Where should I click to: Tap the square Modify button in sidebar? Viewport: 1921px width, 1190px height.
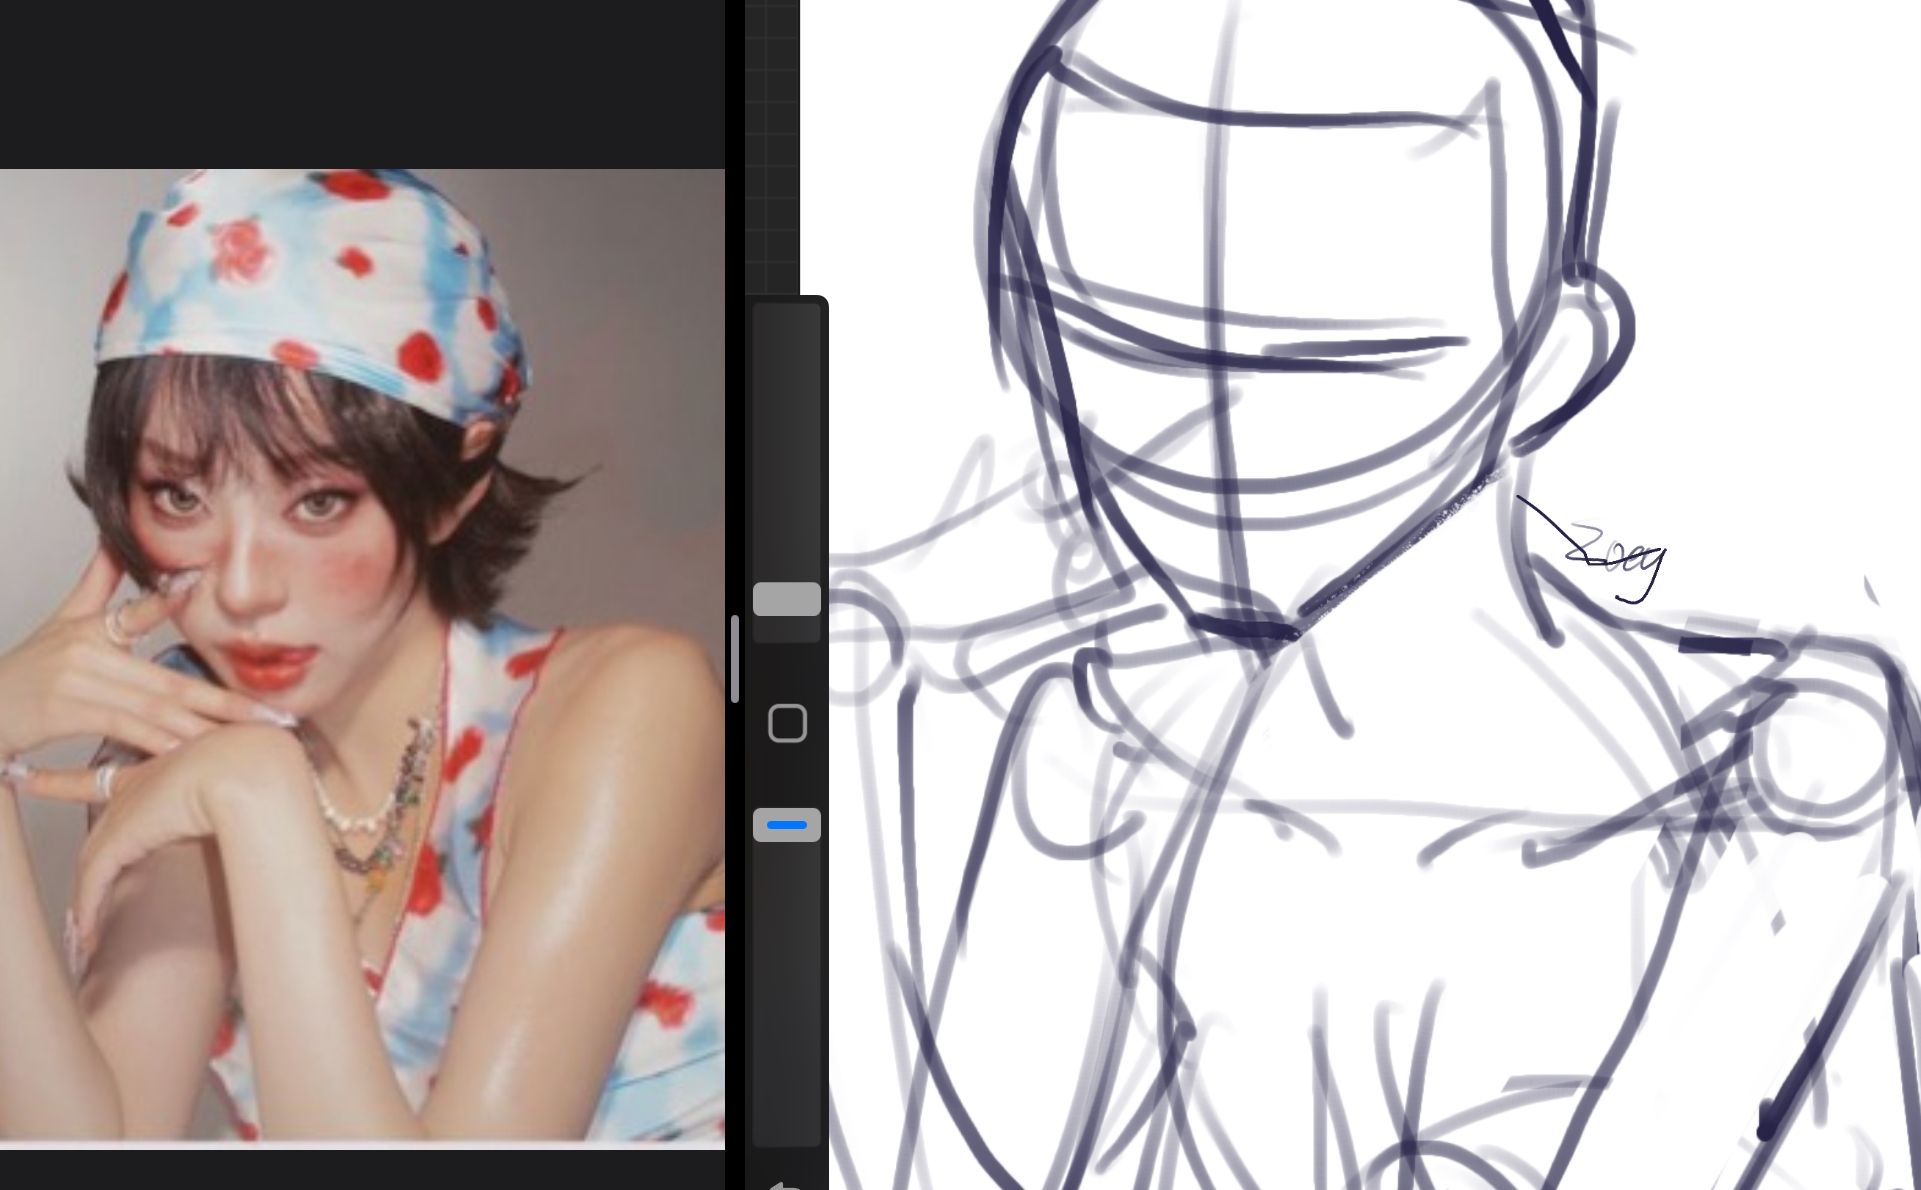787,723
